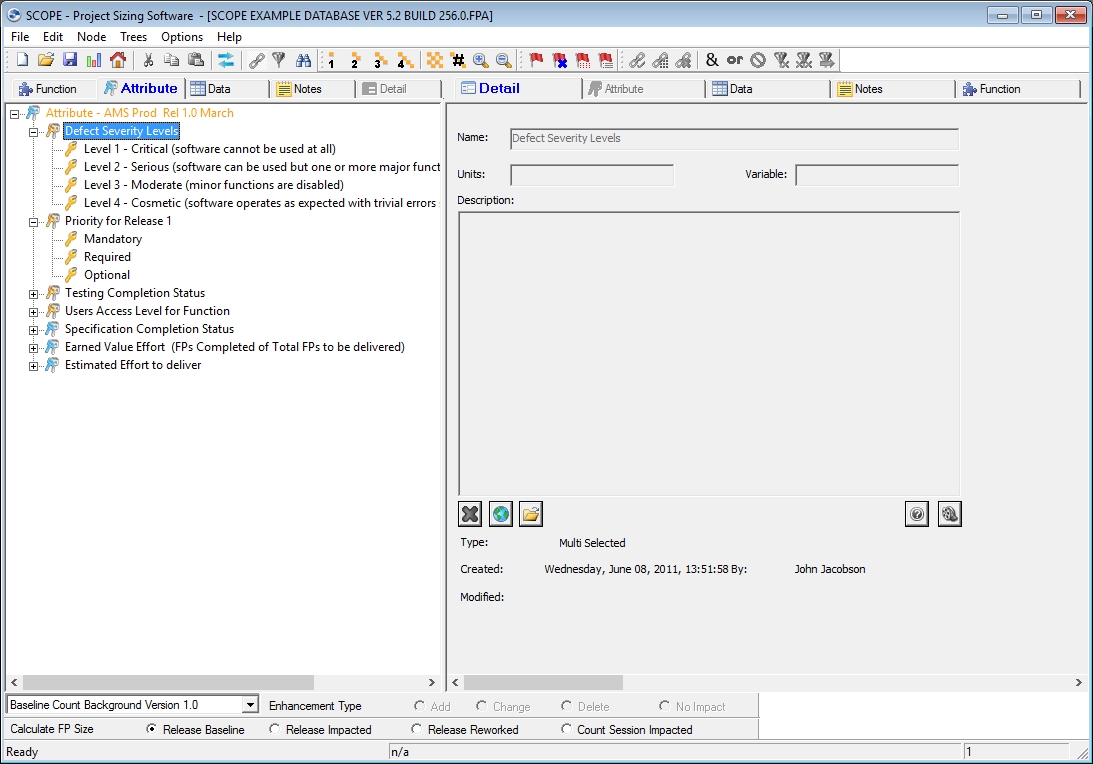
Task: Click the help question mark button
Action: coord(916,514)
